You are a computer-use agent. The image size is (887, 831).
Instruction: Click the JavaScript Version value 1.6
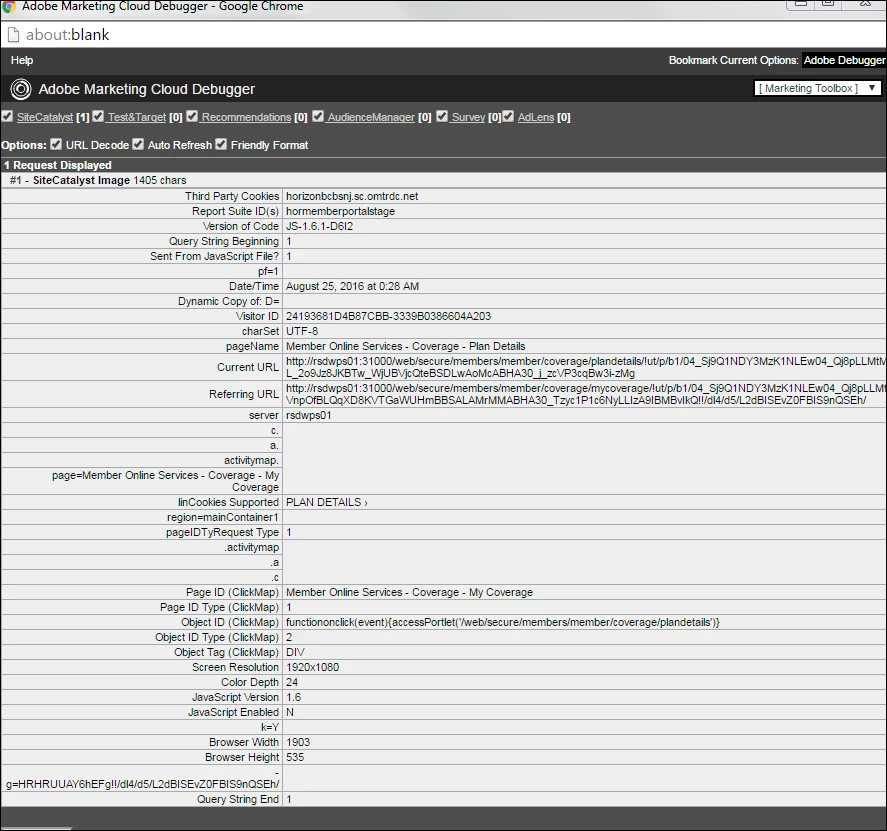(x=294, y=697)
